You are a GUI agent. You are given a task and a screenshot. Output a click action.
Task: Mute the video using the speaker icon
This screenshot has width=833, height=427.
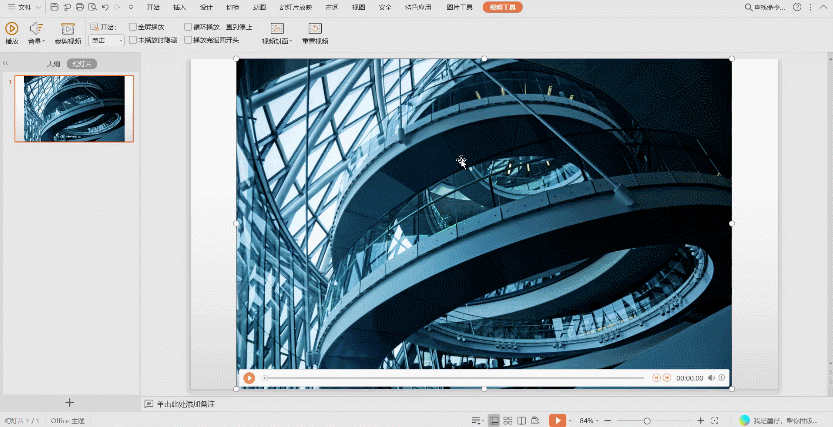pos(712,378)
